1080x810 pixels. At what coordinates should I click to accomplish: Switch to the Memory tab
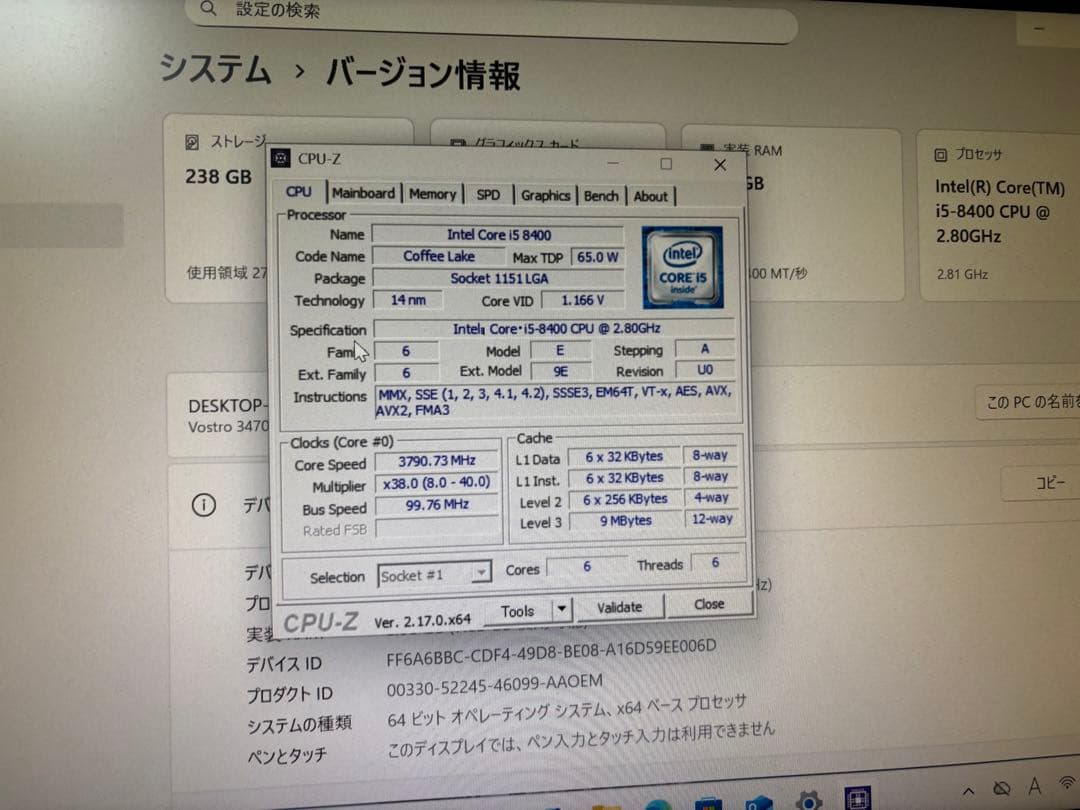click(433, 195)
